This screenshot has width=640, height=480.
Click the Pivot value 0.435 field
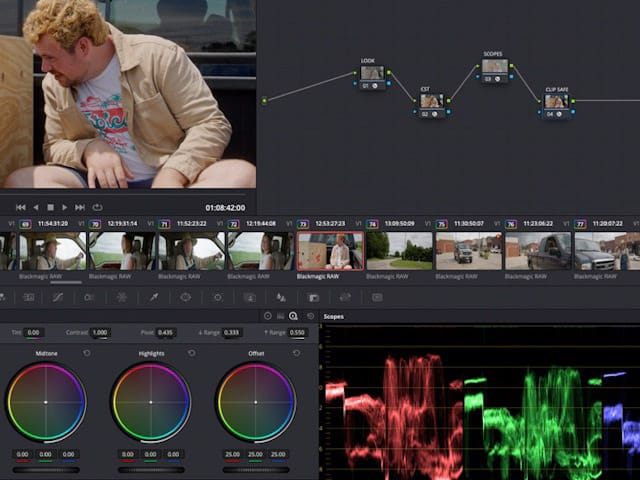165,333
